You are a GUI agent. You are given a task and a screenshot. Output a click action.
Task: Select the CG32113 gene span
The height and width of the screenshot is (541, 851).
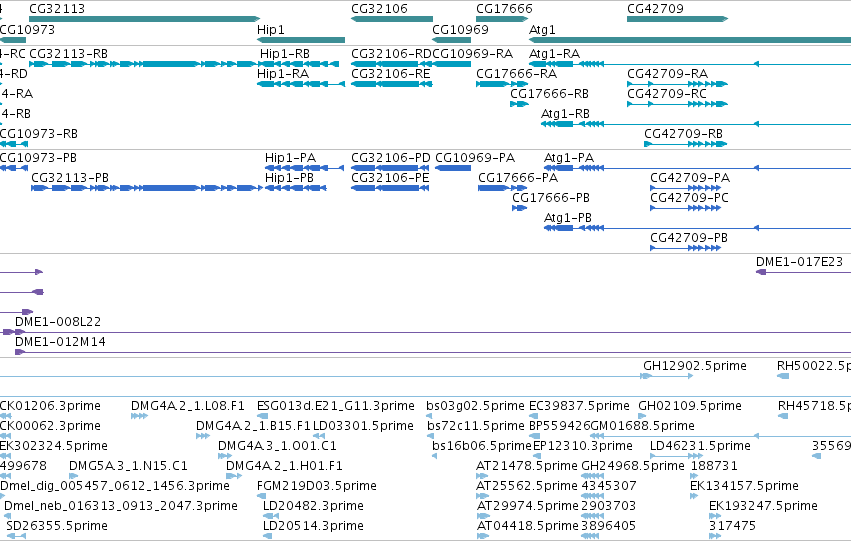(x=144, y=19)
